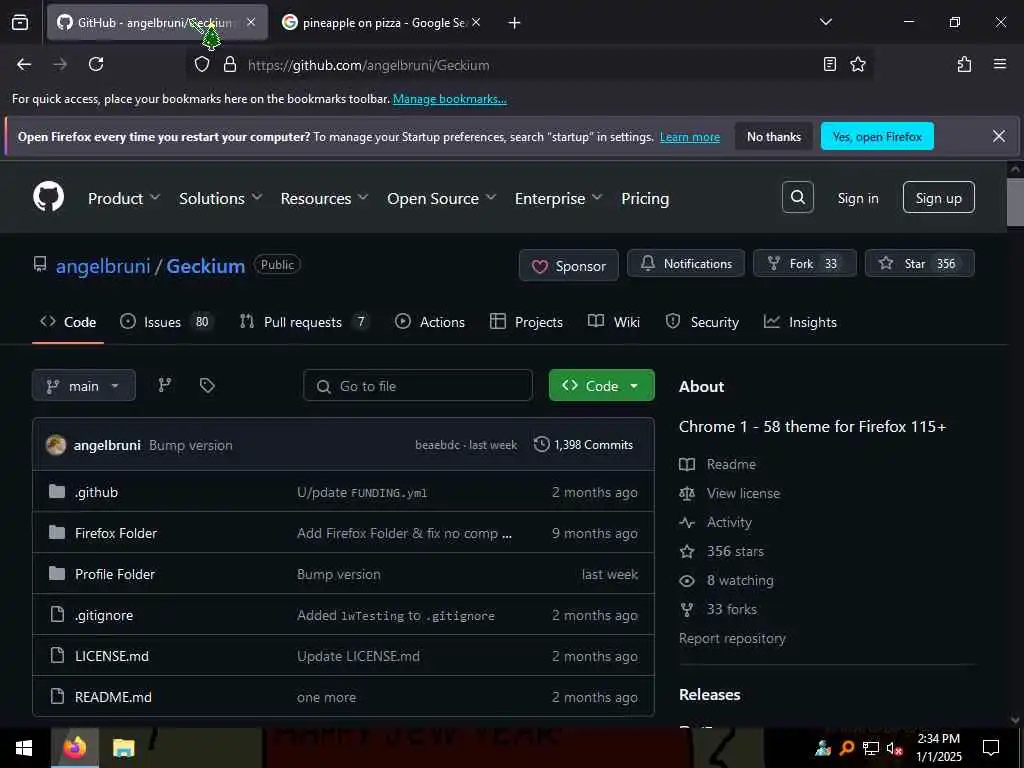Image resolution: width=1024 pixels, height=768 pixels.
Task: Open the Profile Folder directory
Action: pyautogui.click(x=114, y=573)
